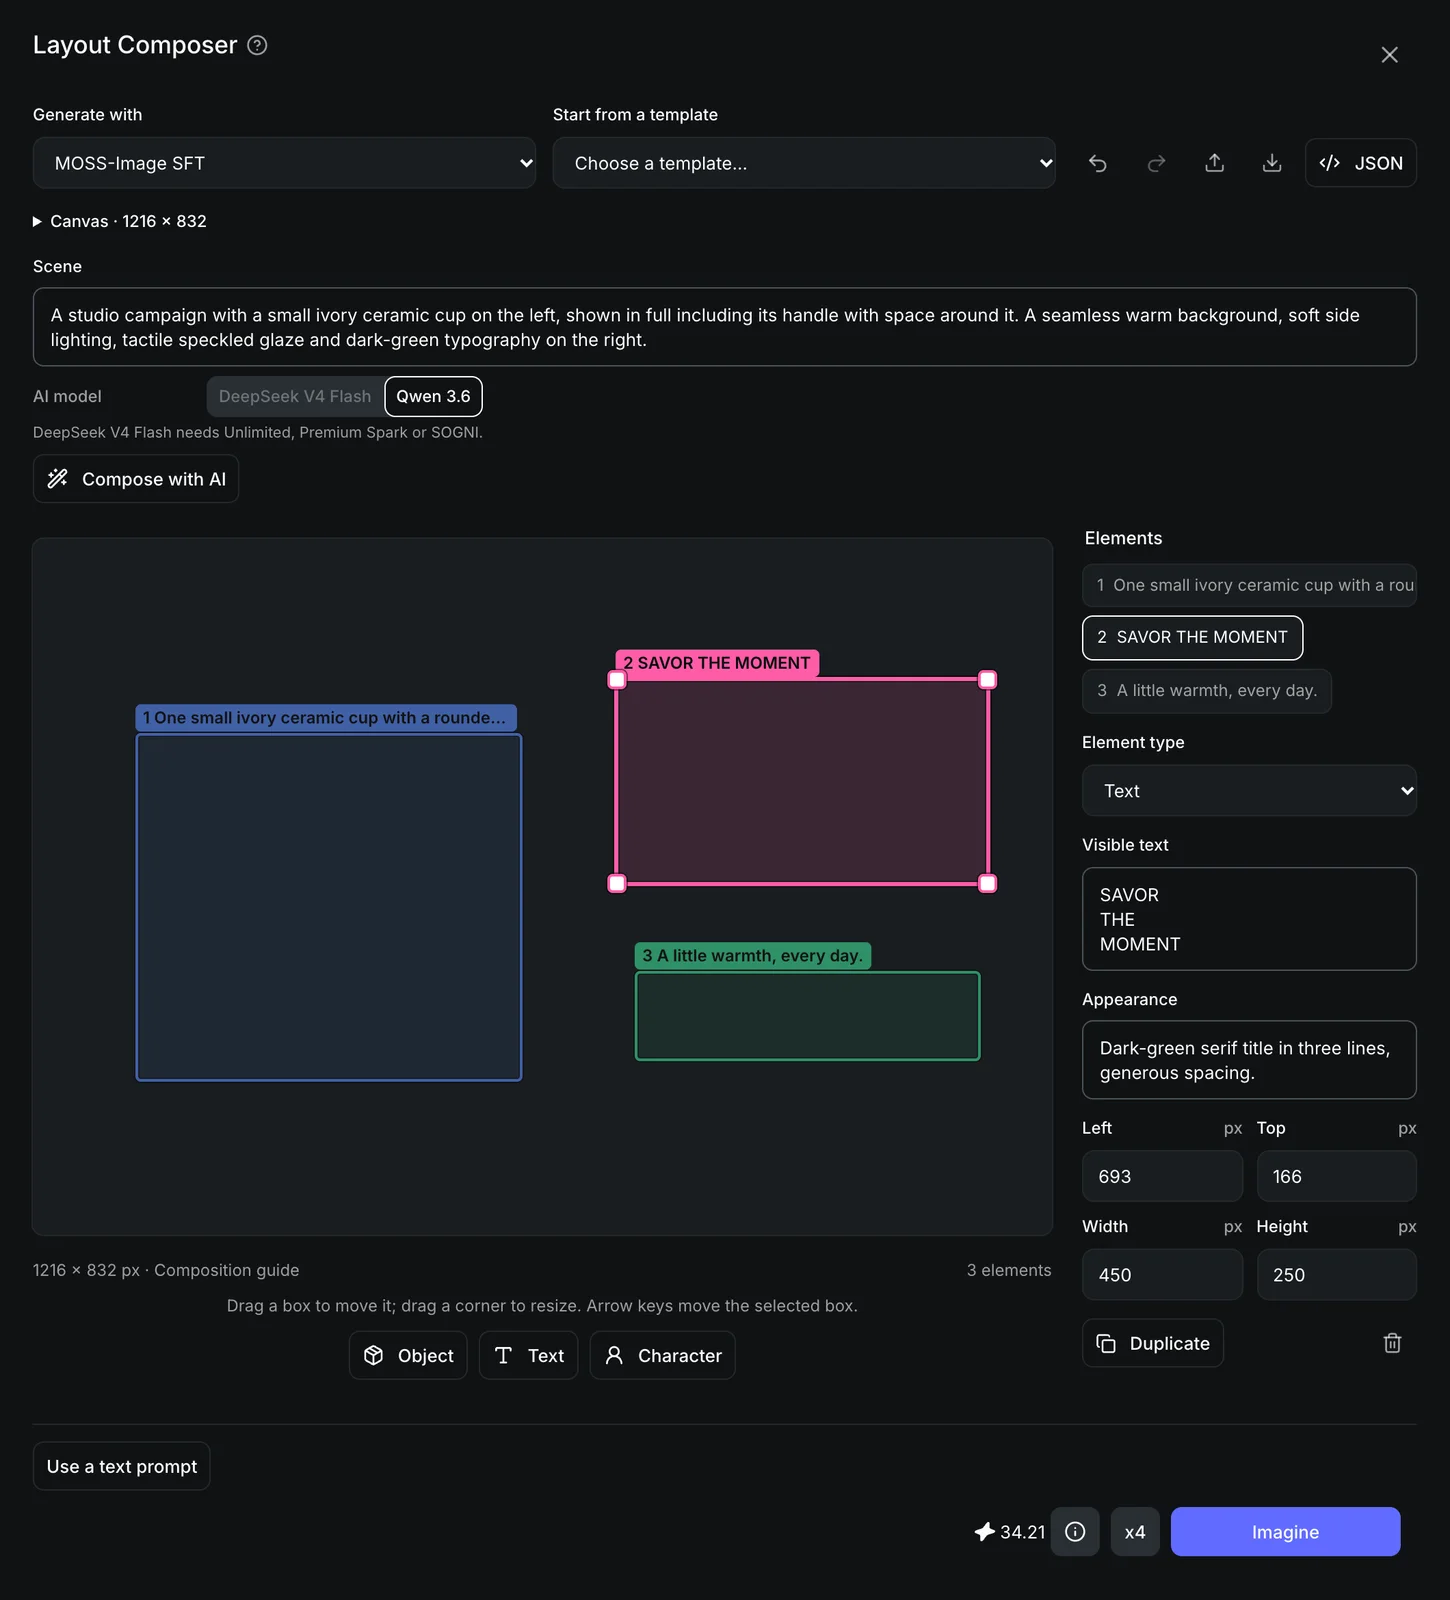The image size is (1450, 1600).
Task: Click the upload/export layout icon
Action: (x=1214, y=163)
